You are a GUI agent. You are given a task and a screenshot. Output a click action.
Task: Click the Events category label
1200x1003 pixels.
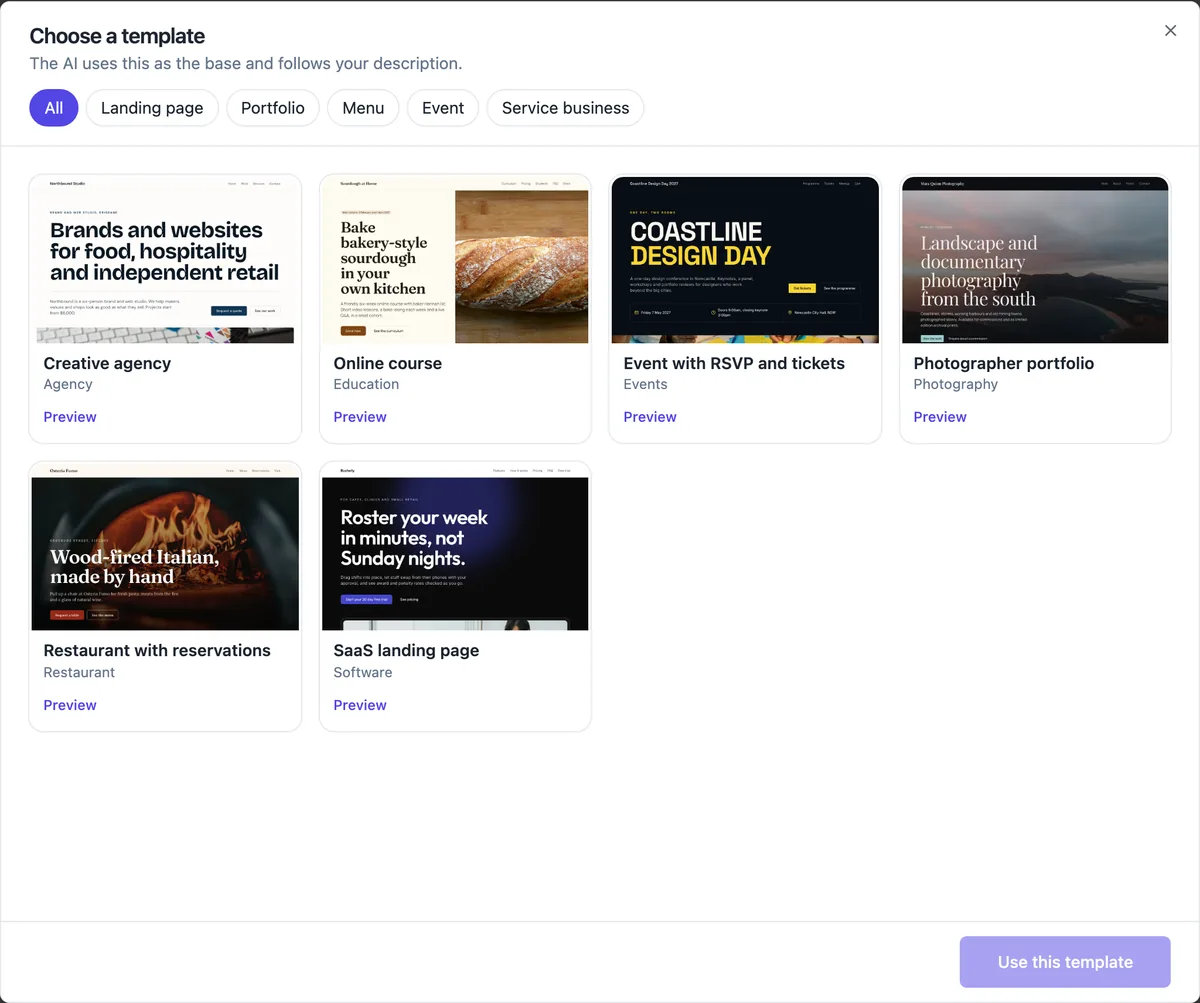(x=645, y=384)
